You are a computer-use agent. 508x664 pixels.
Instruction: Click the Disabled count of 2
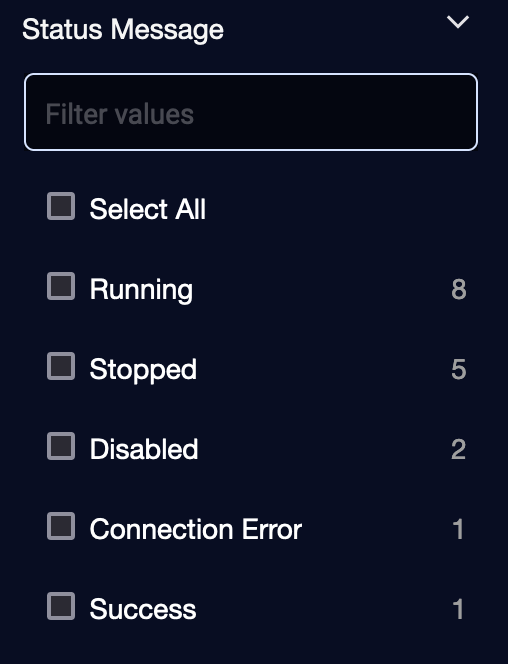[x=458, y=449]
